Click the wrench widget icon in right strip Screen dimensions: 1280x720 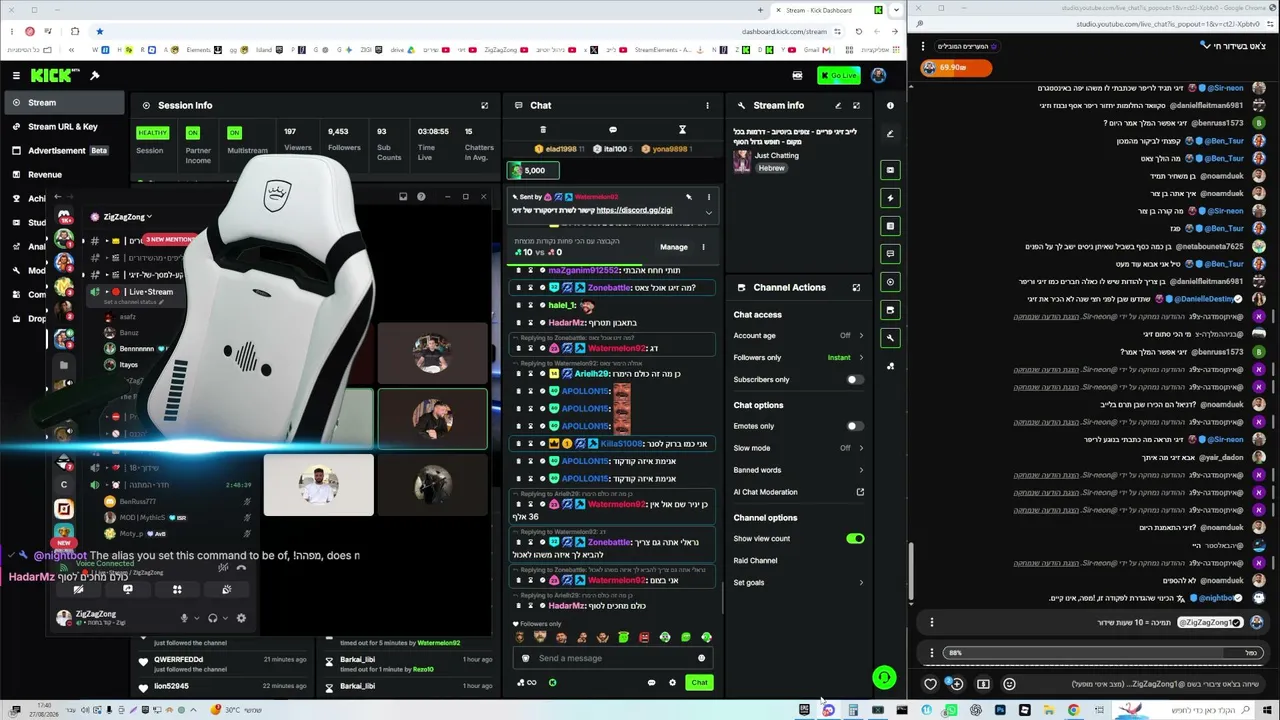click(890, 338)
